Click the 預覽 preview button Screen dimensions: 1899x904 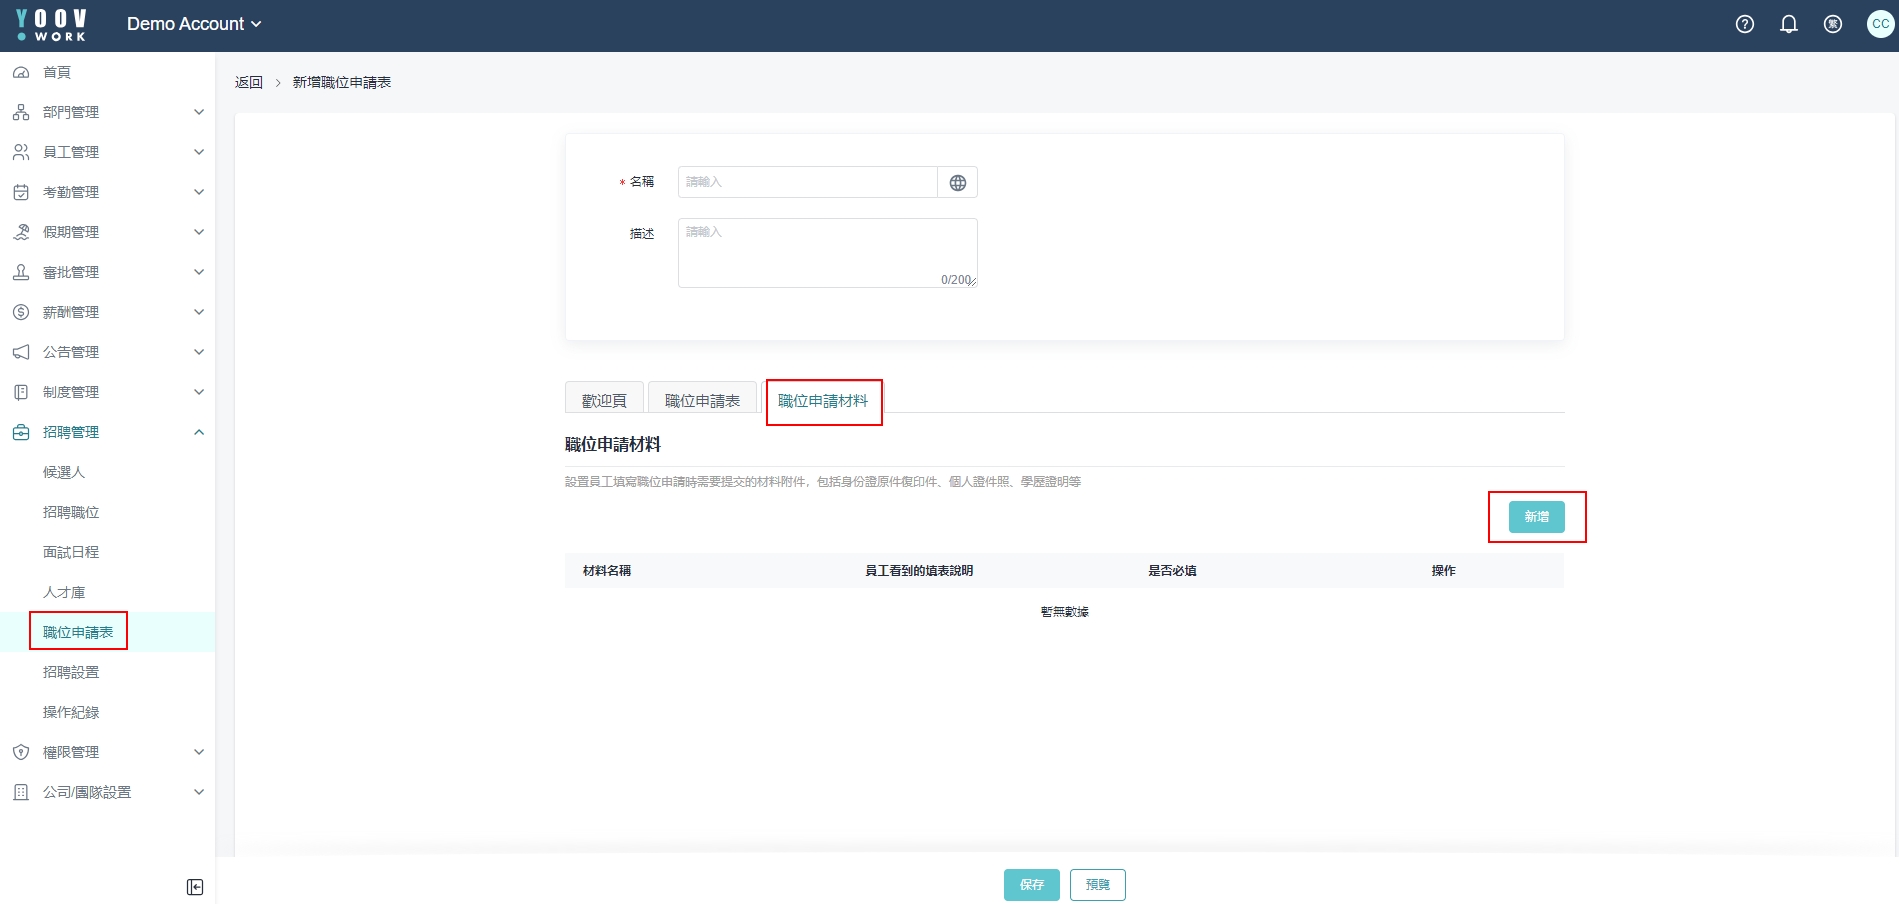pos(1097,885)
